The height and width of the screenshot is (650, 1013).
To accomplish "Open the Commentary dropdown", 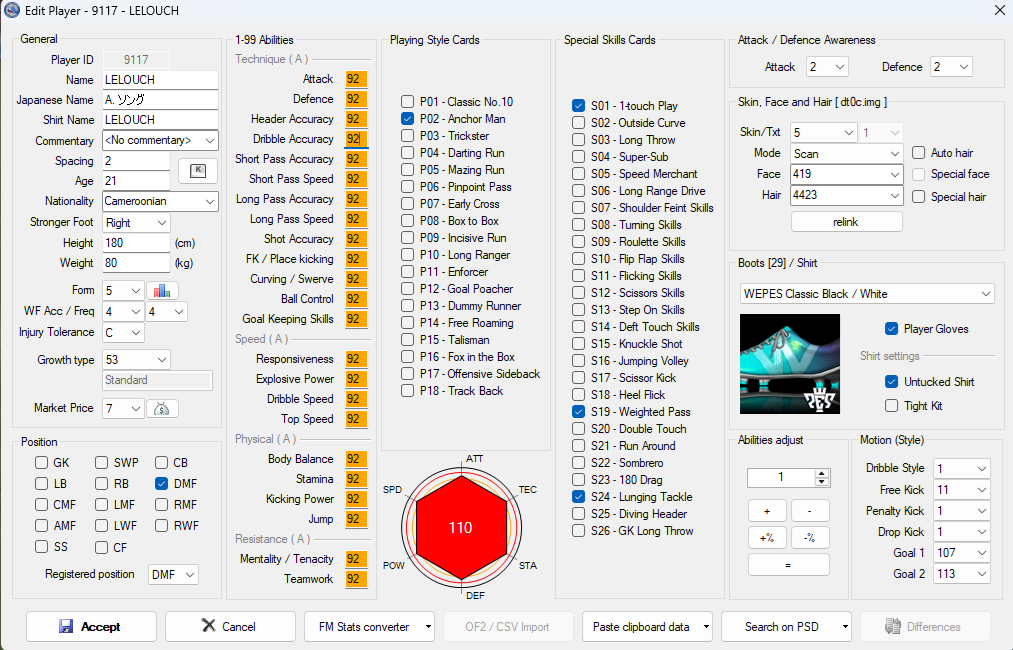I will coord(209,140).
